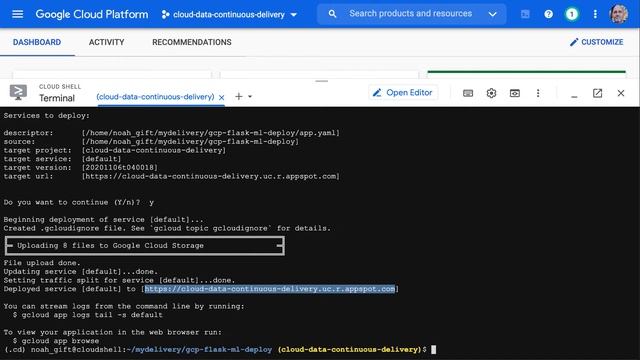Open notifications badge showing 1
This screenshot has height=360, width=640.
(571, 15)
